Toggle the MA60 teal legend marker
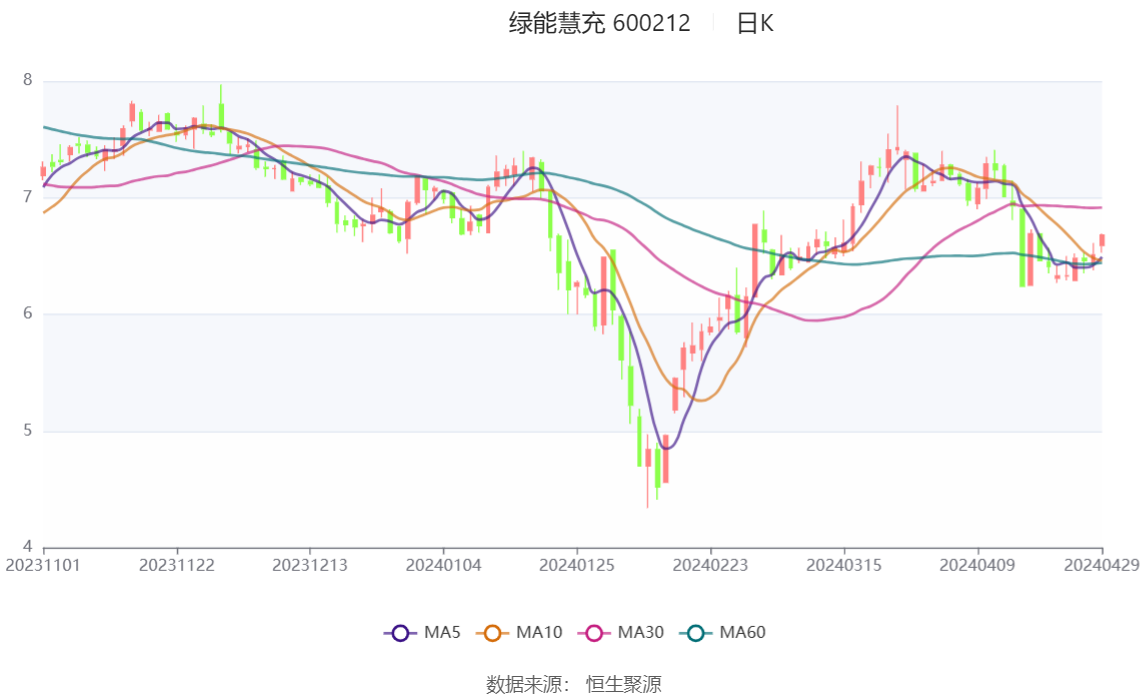1148x699 pixels. [697, 633]
